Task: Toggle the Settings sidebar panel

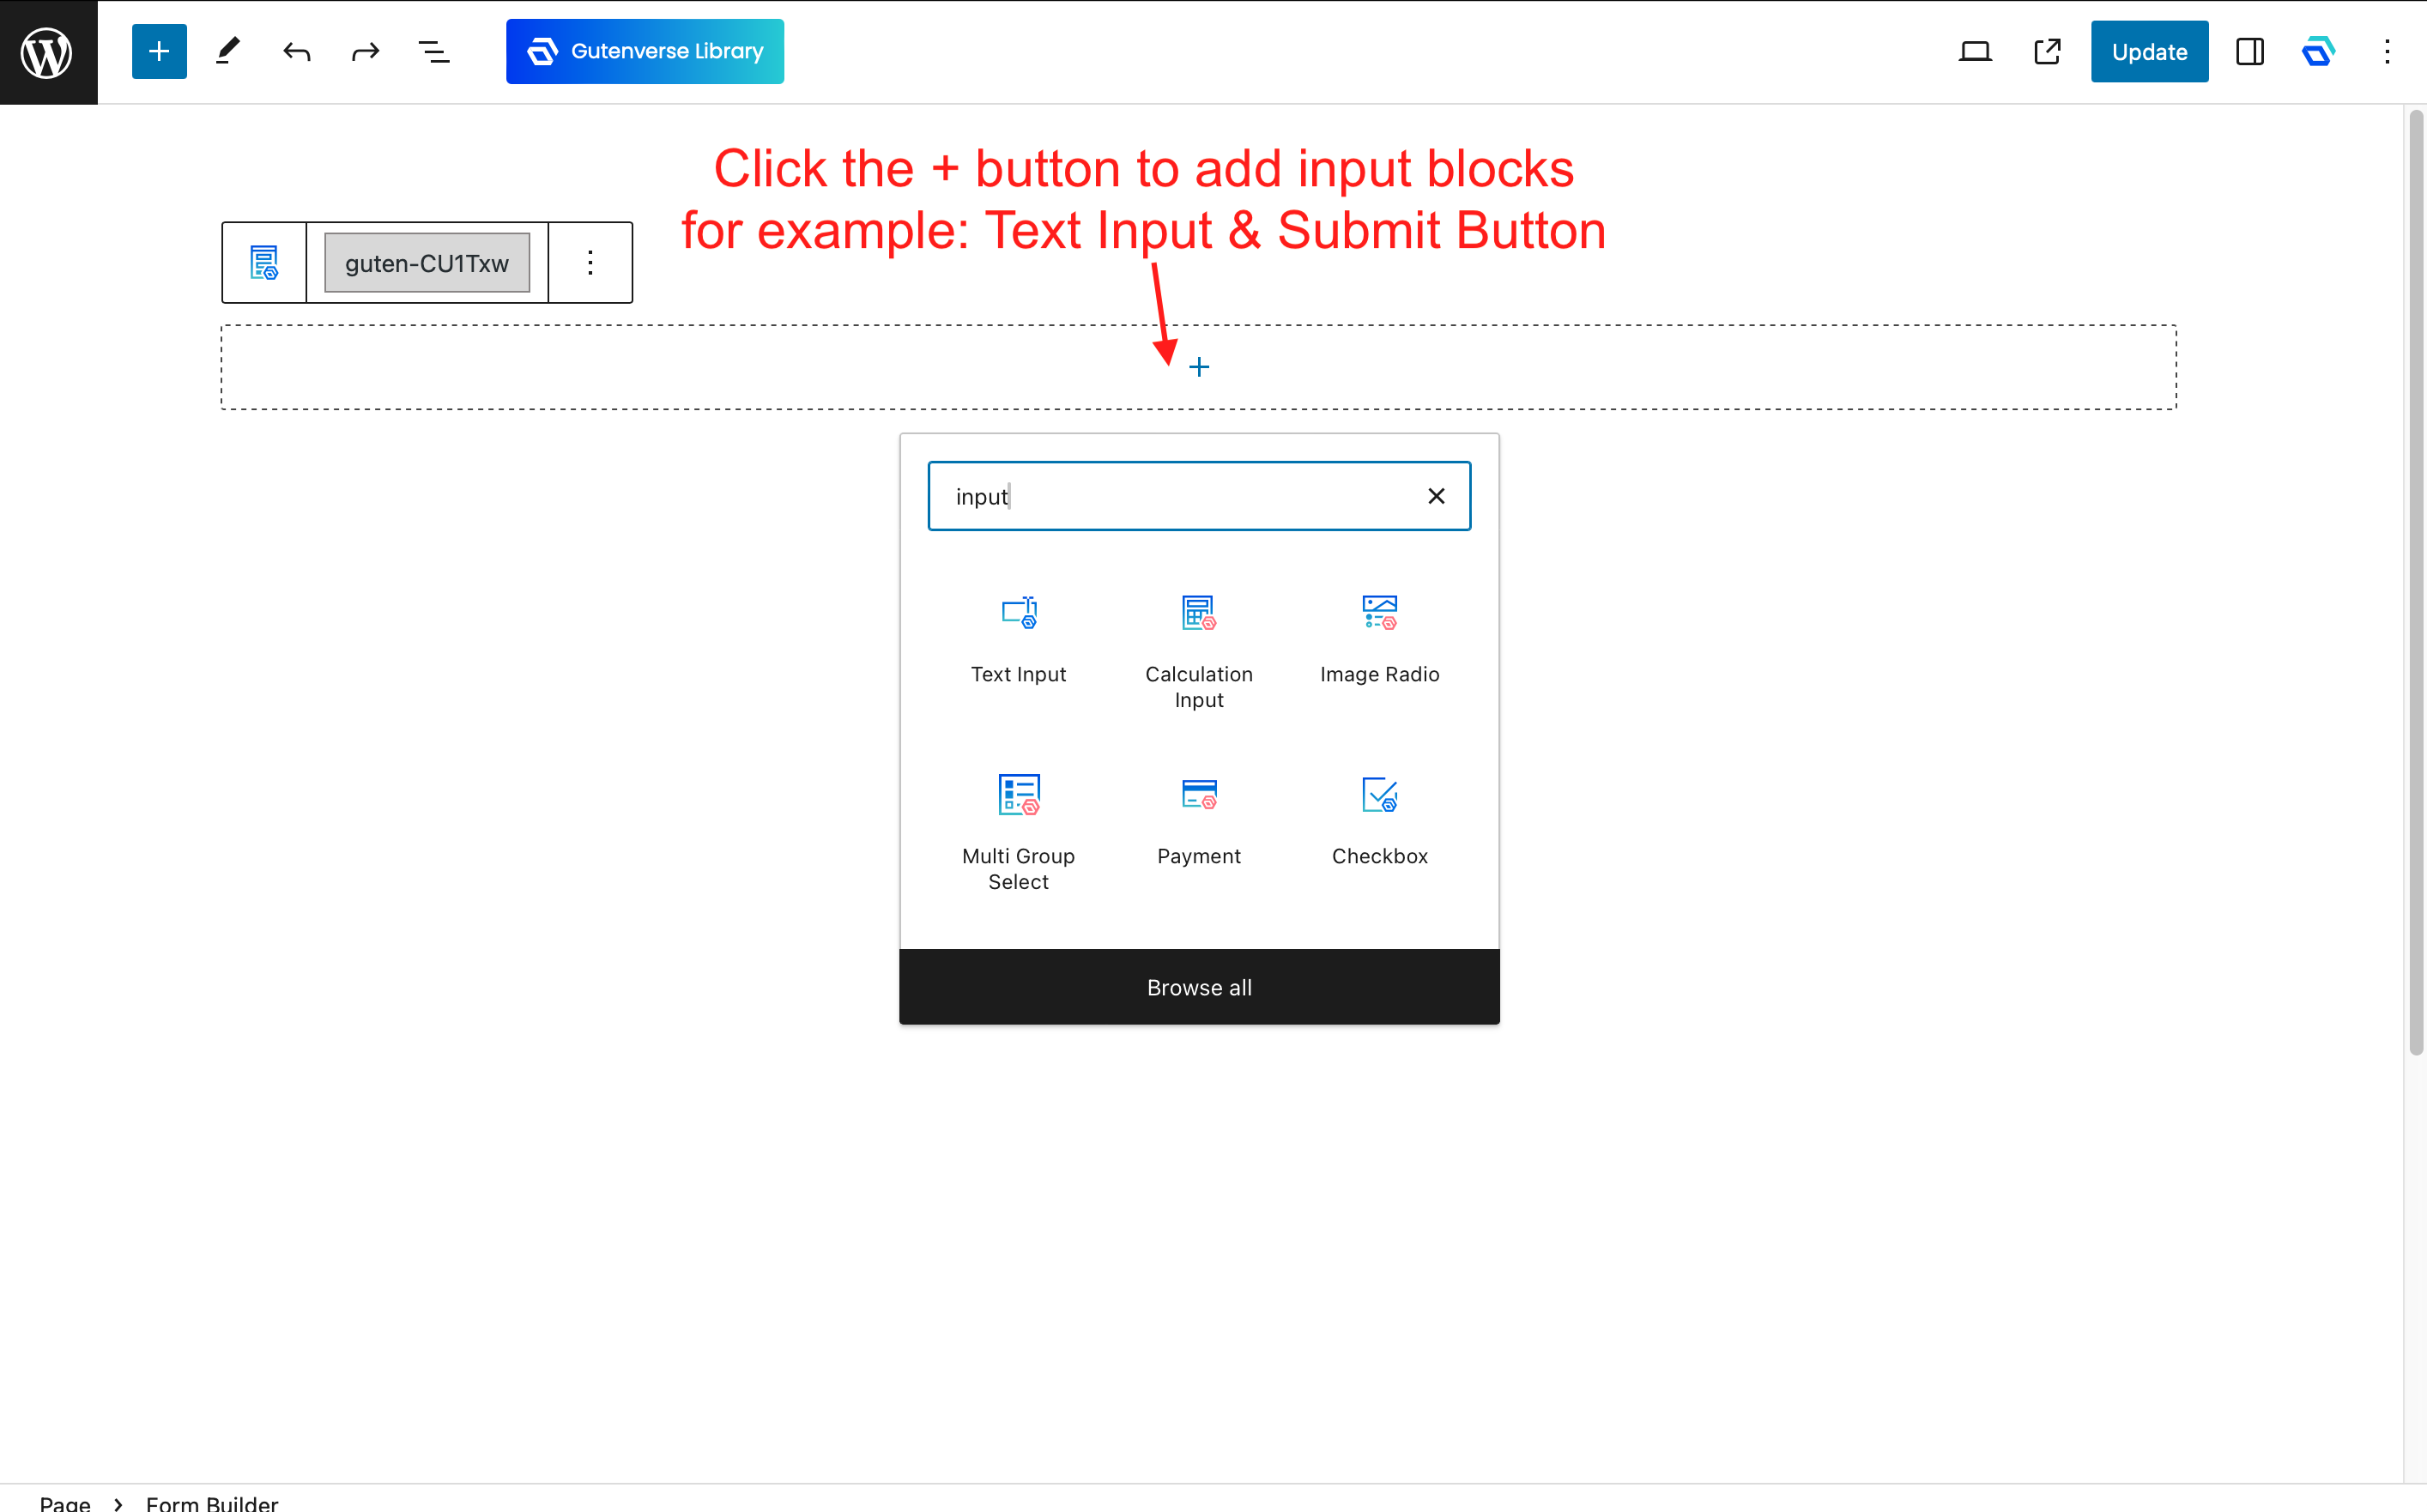Action: (2249, 51)
